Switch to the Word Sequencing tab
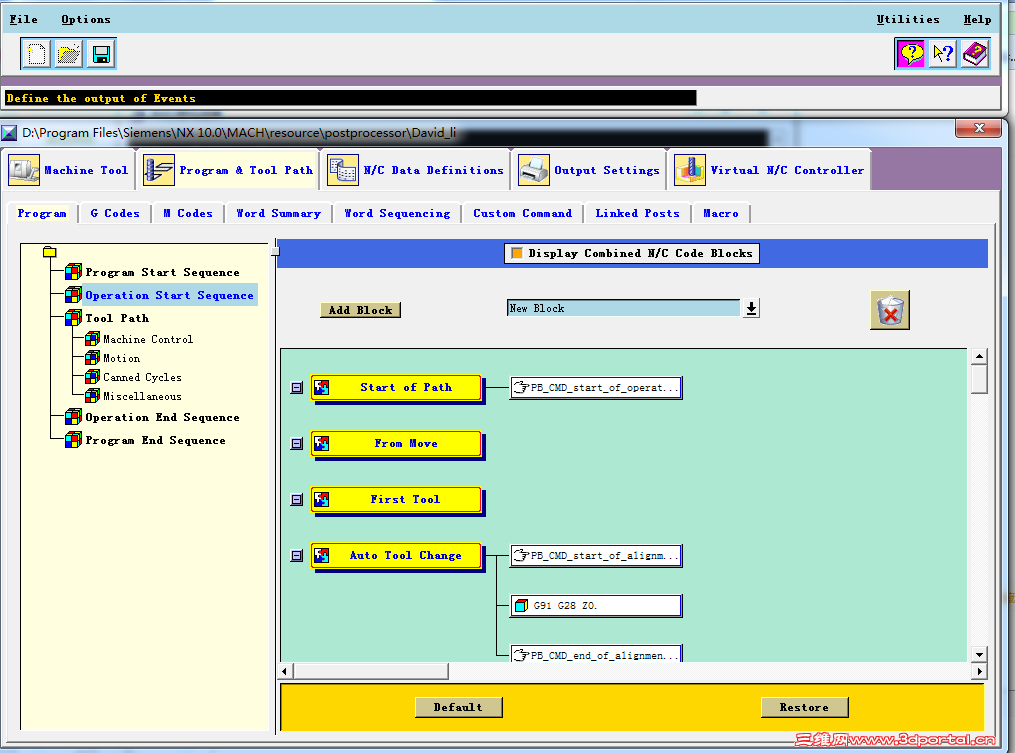 pyautogui.click(x=397, y=213)
